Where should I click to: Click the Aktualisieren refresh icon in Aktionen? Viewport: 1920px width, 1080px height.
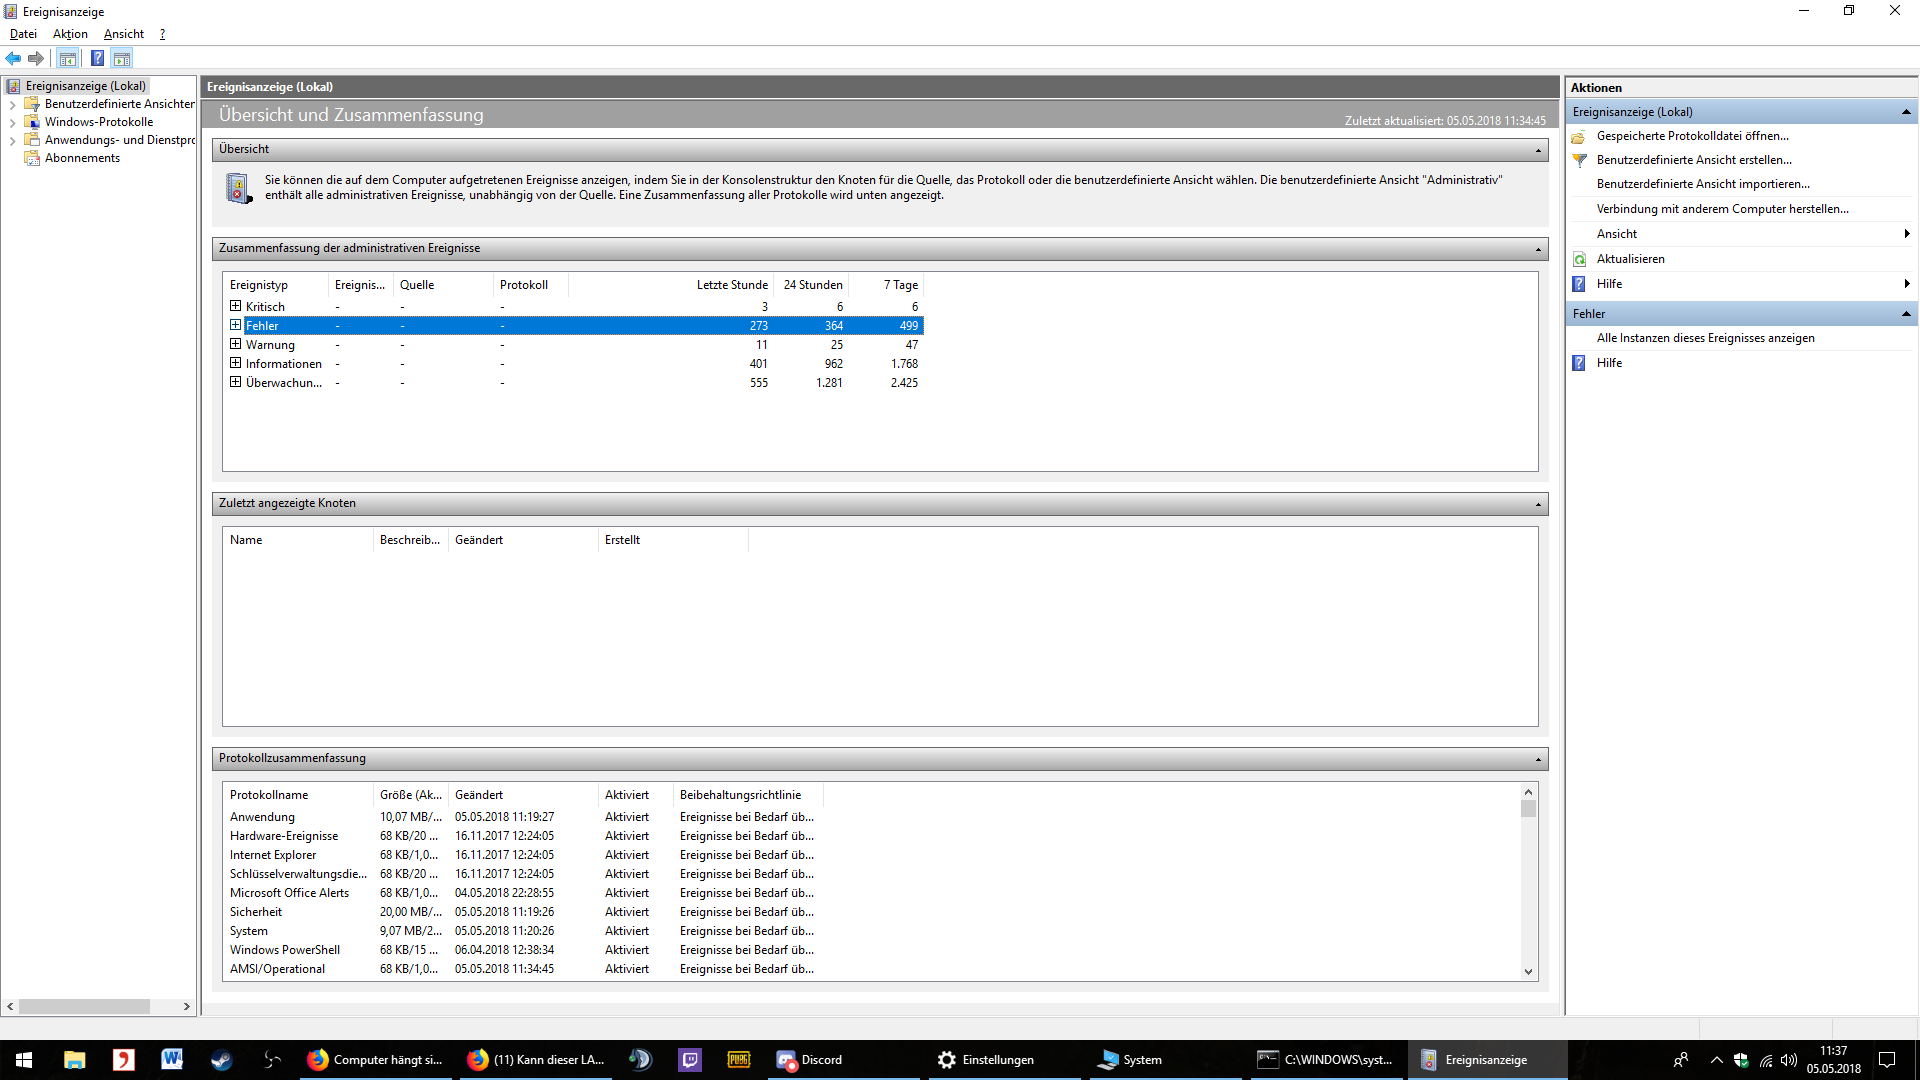[1580, 259]
